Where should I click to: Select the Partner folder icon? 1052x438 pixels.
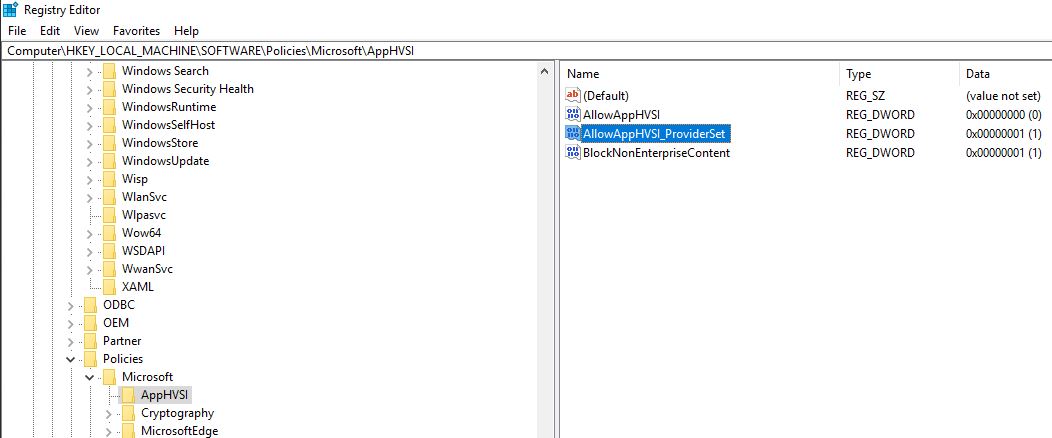tap(91, 341)
